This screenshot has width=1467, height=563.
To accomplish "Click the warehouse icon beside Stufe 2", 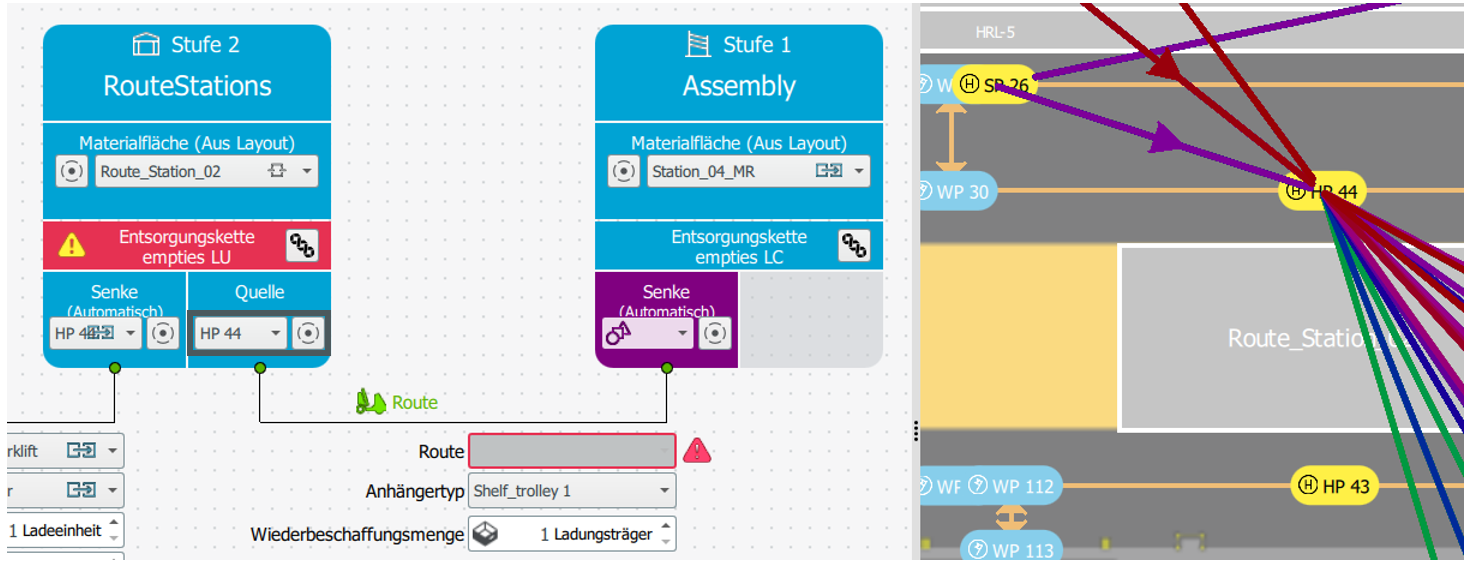I will pos(146,45).
